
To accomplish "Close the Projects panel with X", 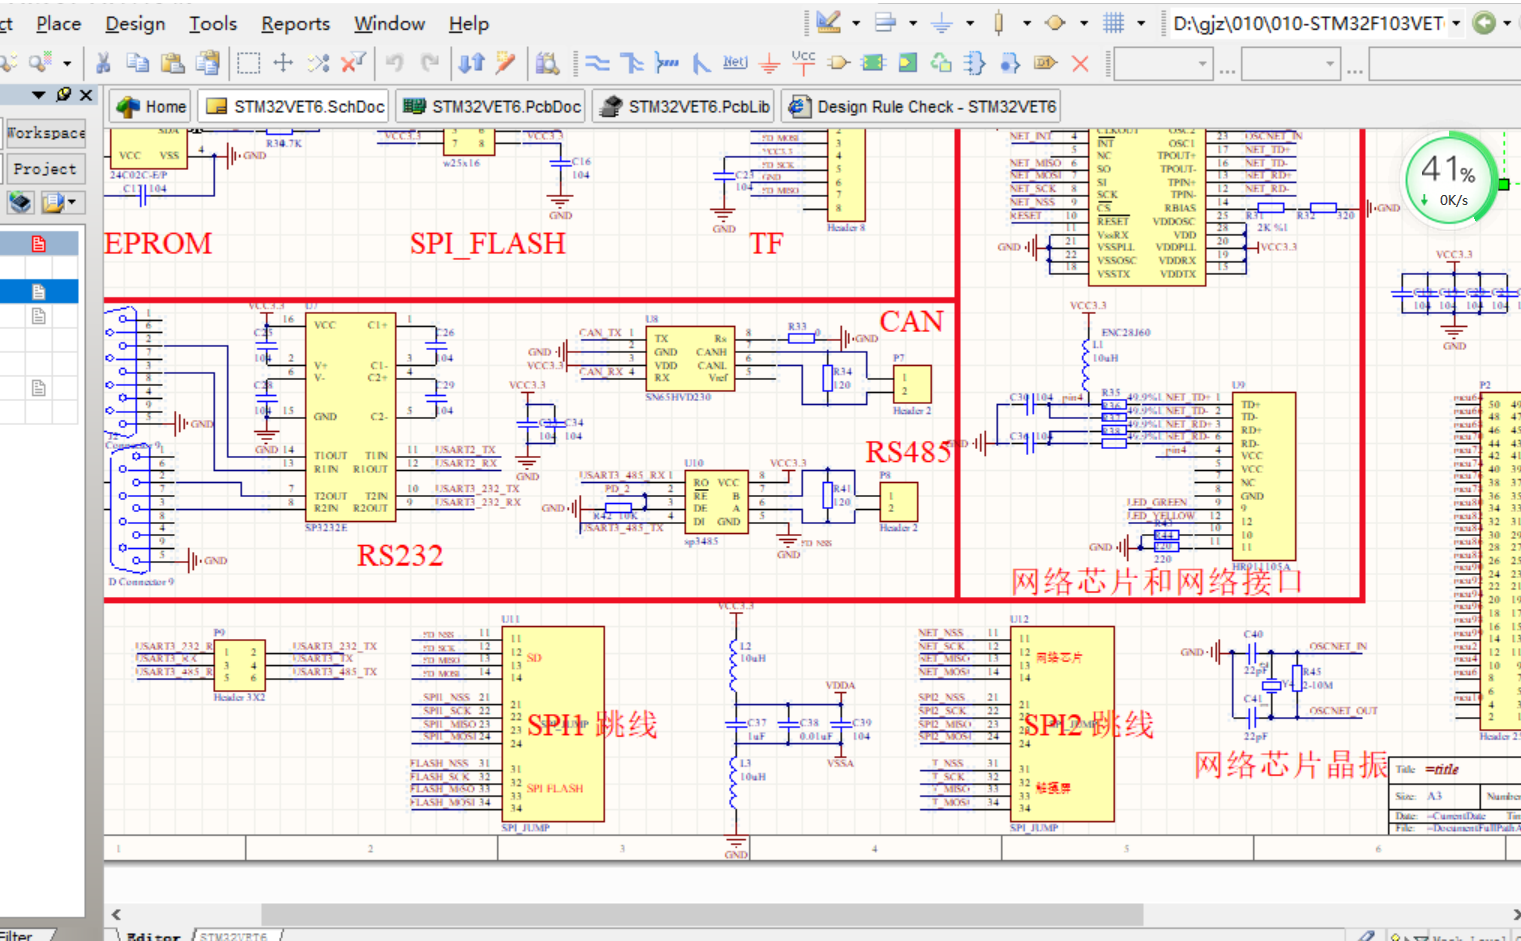I will [x=86, y=94].
